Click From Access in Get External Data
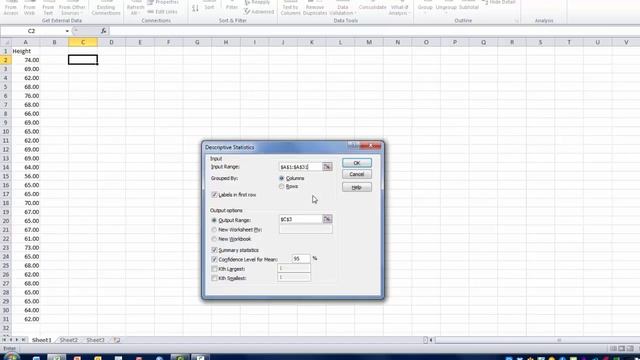This screenshot has height=360, width=640. point(11,8)
